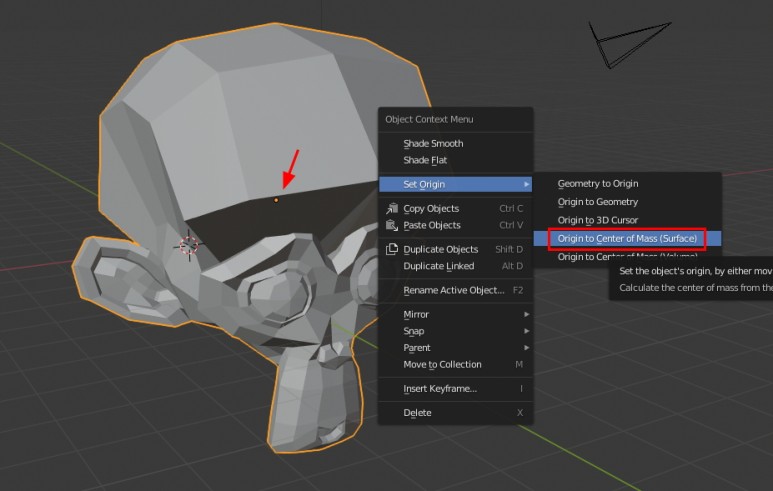Click the Object Context Menu title

(429, 119)
